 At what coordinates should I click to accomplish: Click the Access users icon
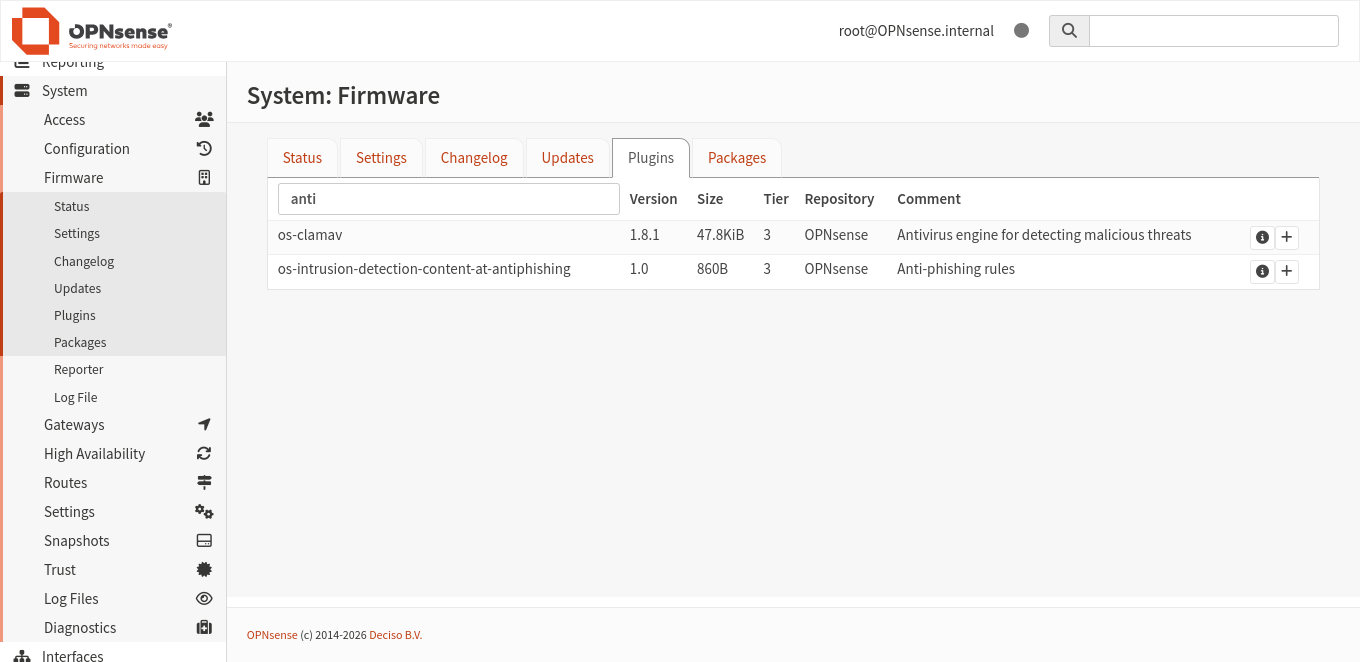click(x=204, y=119)
